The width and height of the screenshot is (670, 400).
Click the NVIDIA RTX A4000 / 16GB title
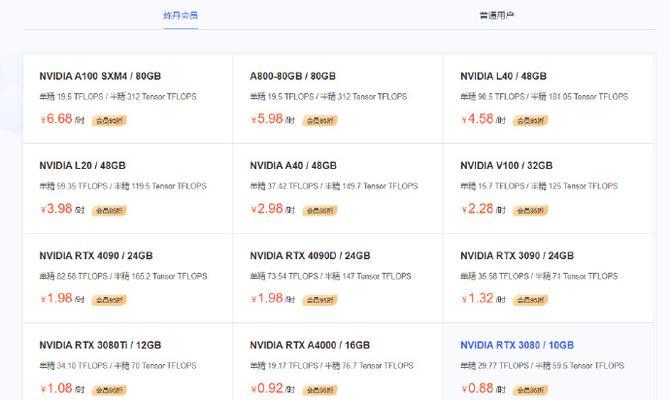(x=310, y=345)
